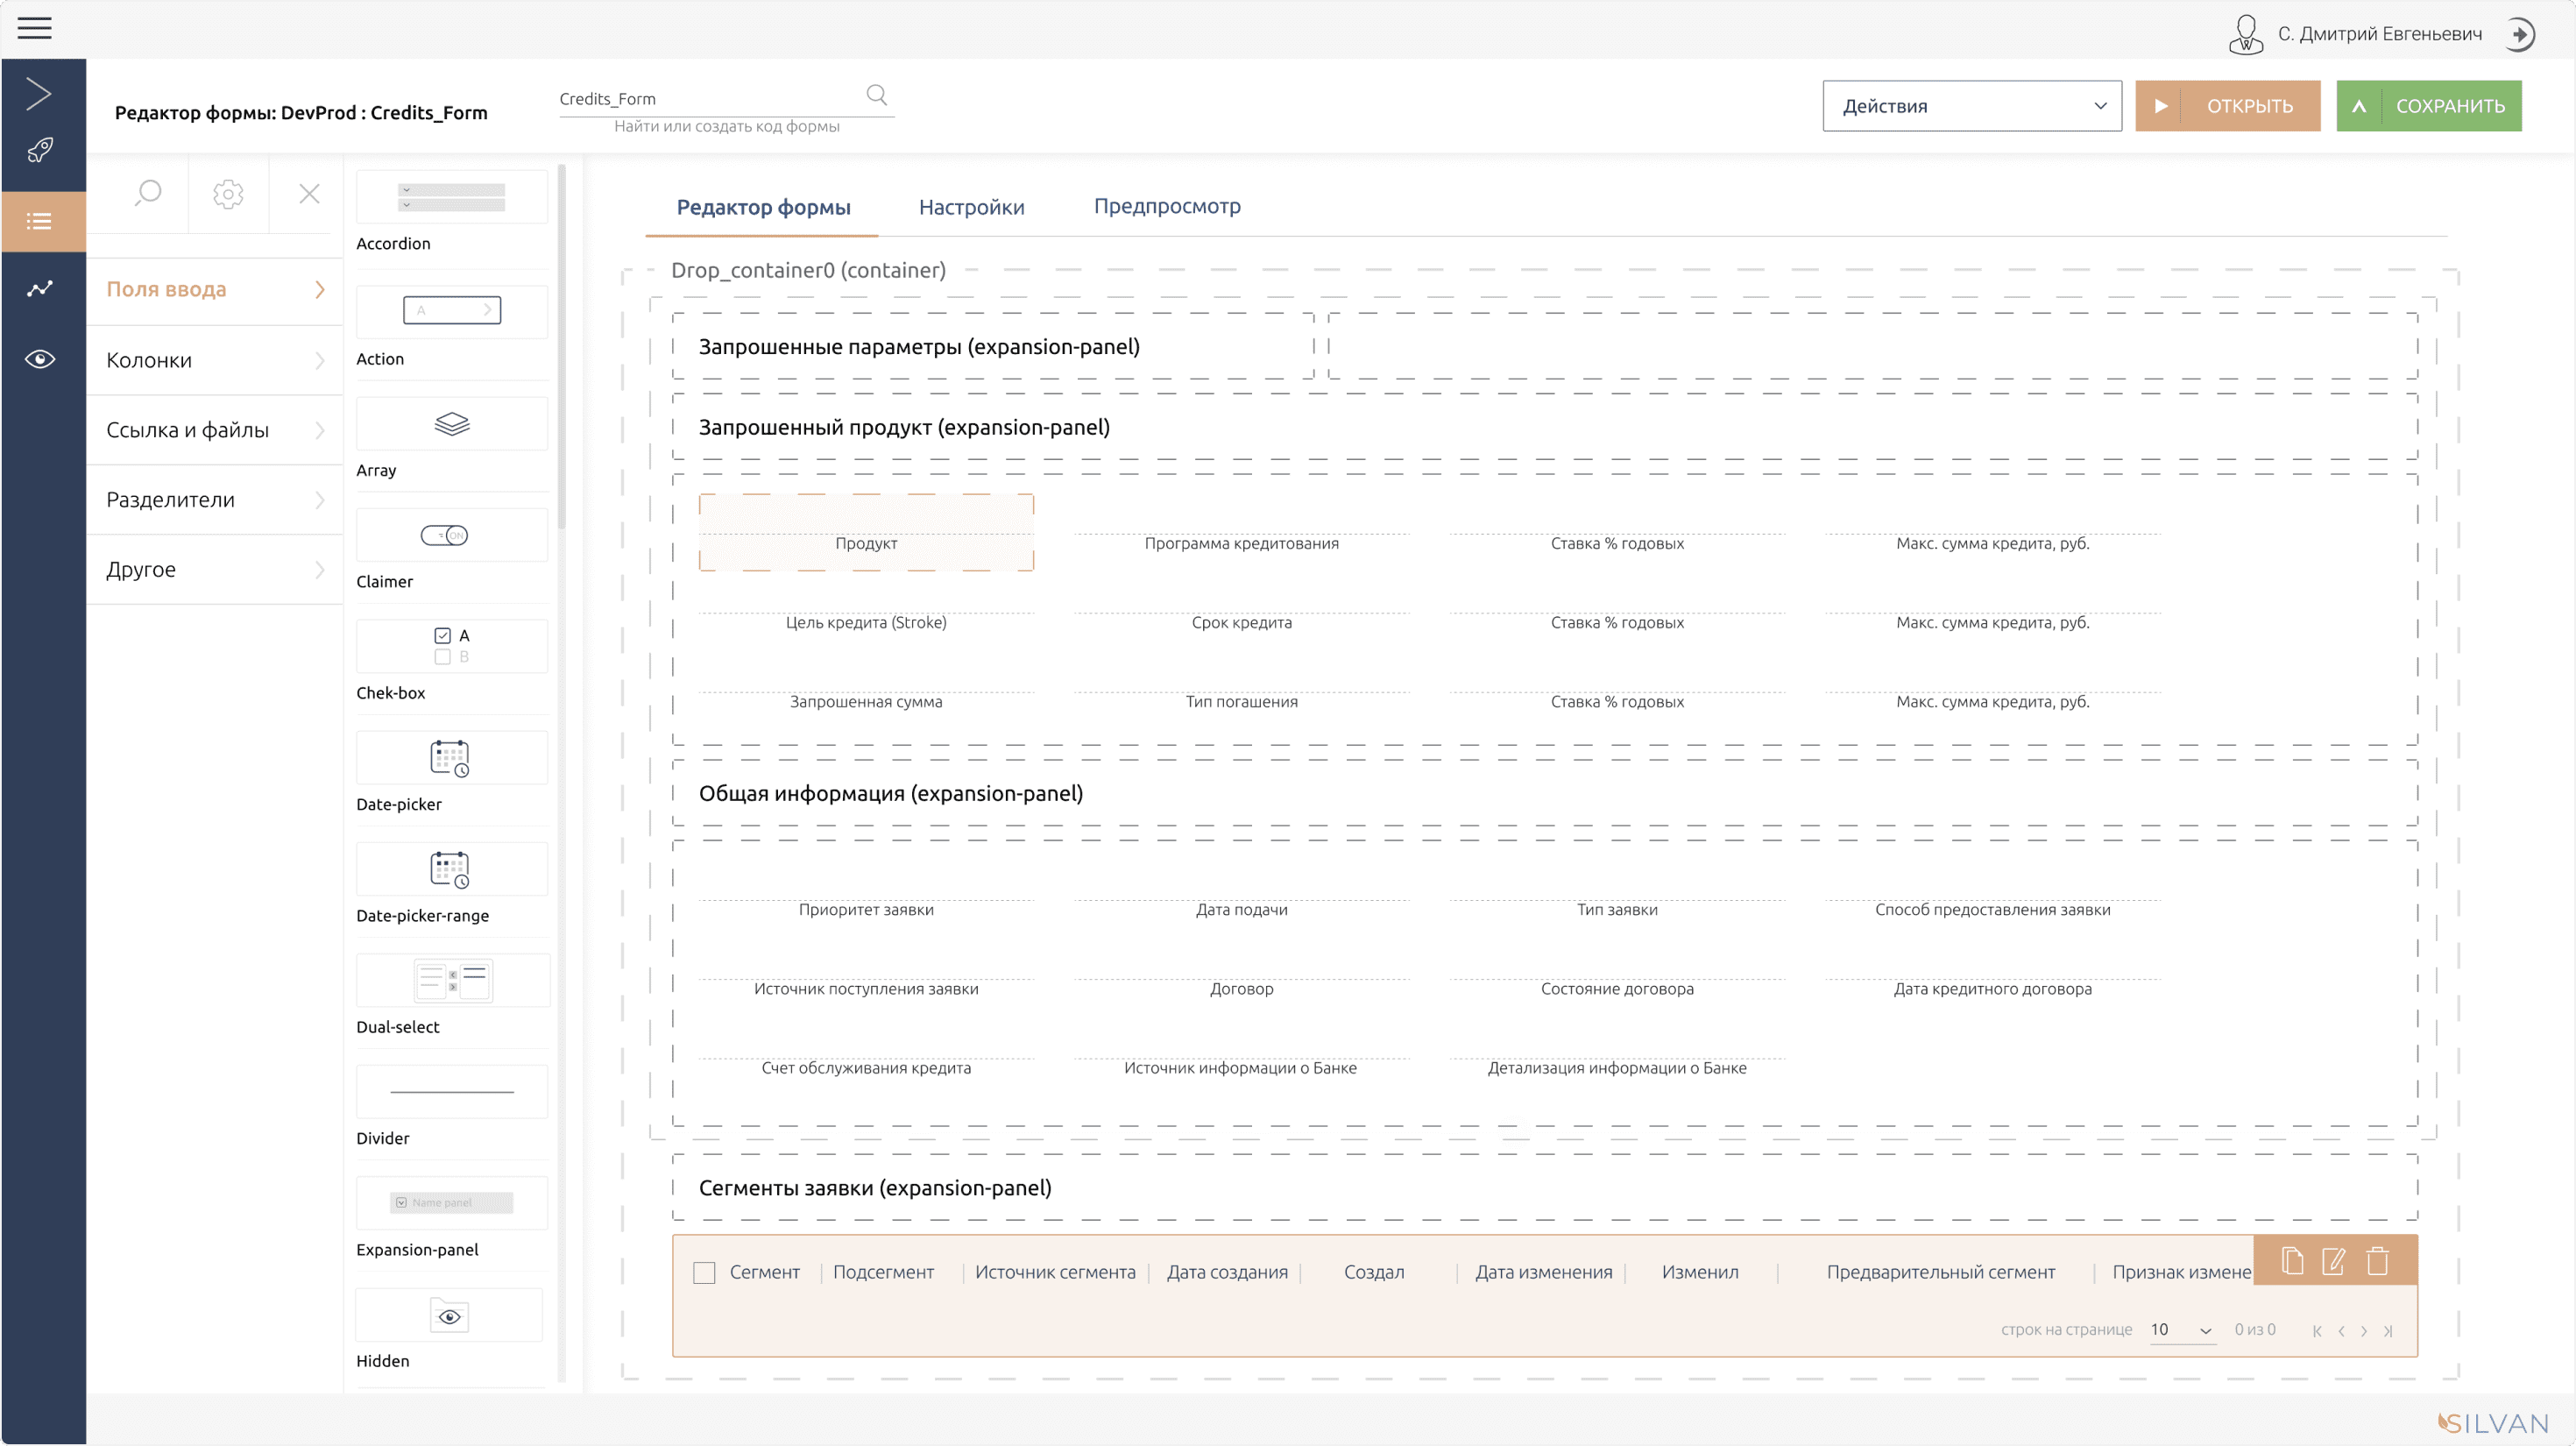
Task: Select Запрошенные параметры expansion-panel
Action: coord(993,346)
